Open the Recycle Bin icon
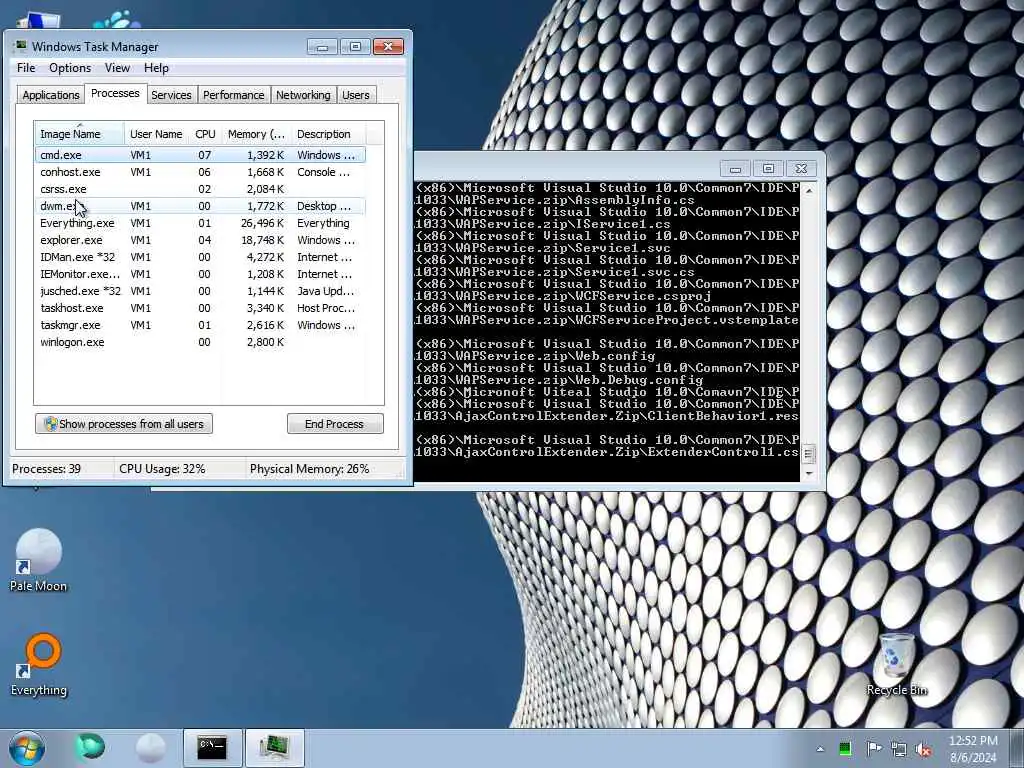 (897, 664)
